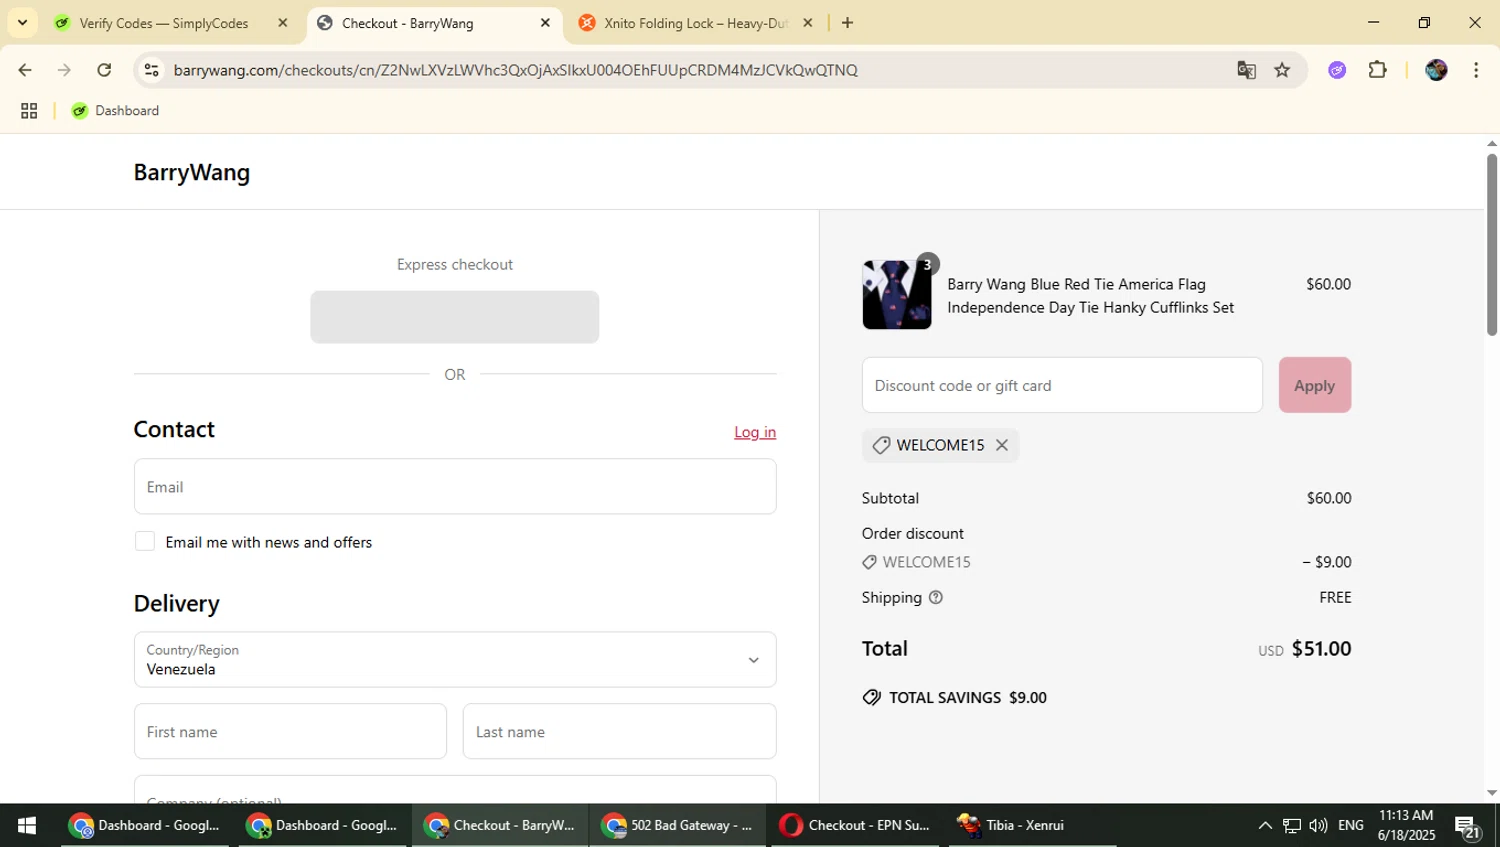Open Opera Checkout - EPN taskbar item
Screen dimensions: 1500x847
coord(855,825)
